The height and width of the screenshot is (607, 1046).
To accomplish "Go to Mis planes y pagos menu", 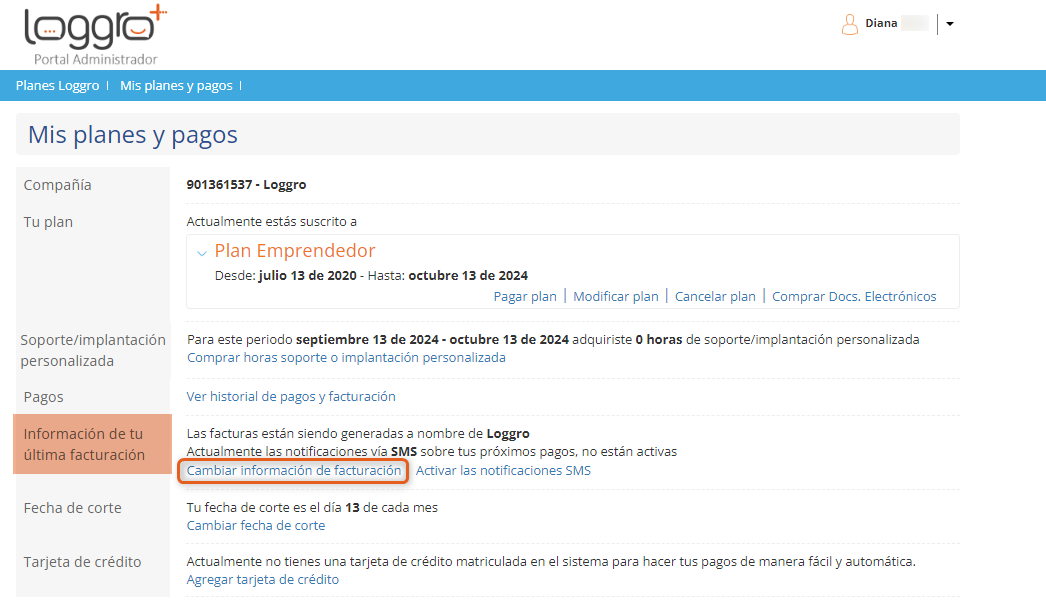I will pyautogui.click(x=176, y=85).
